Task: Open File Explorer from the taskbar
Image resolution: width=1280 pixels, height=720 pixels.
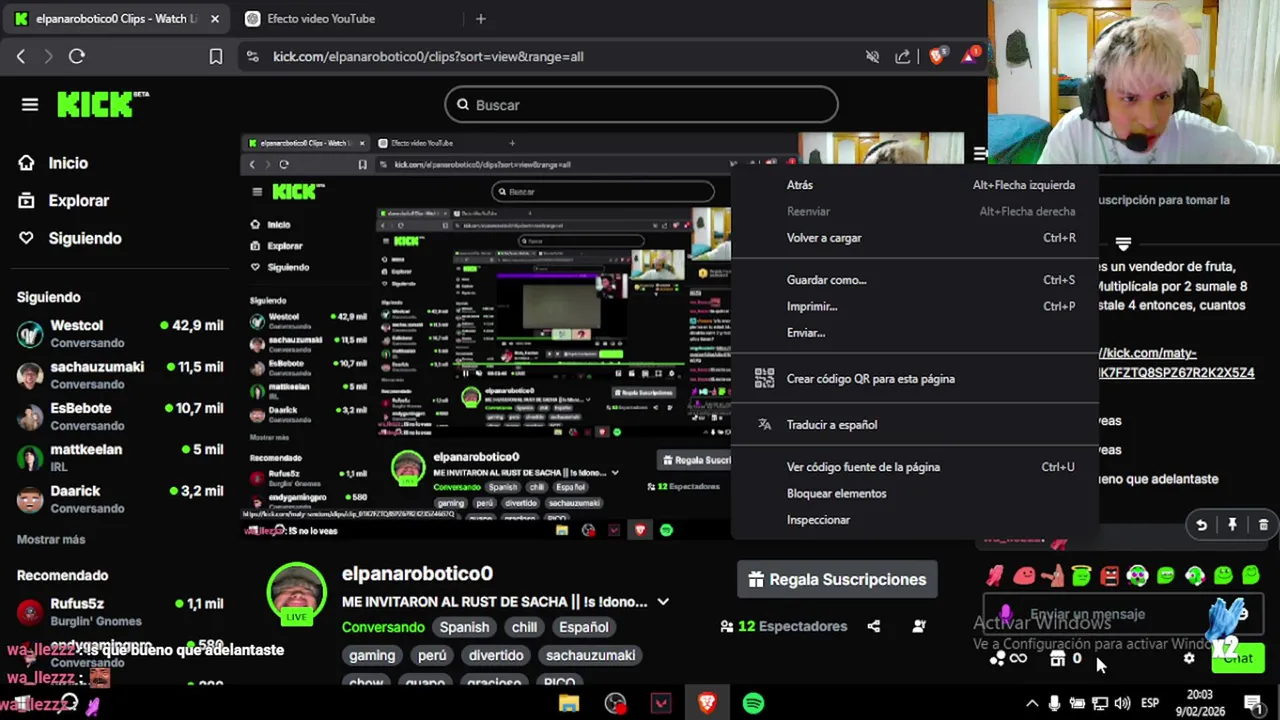Action: [568, 704]
